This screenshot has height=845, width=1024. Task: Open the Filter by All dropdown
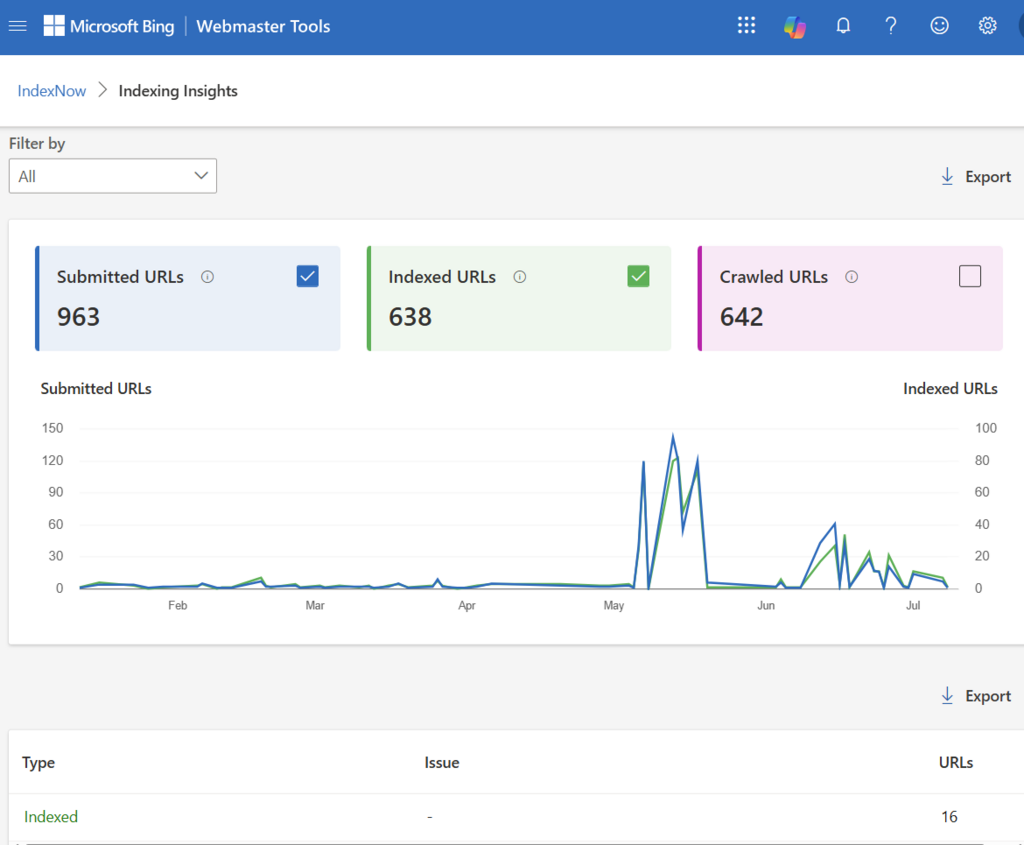tap(113, 176)
